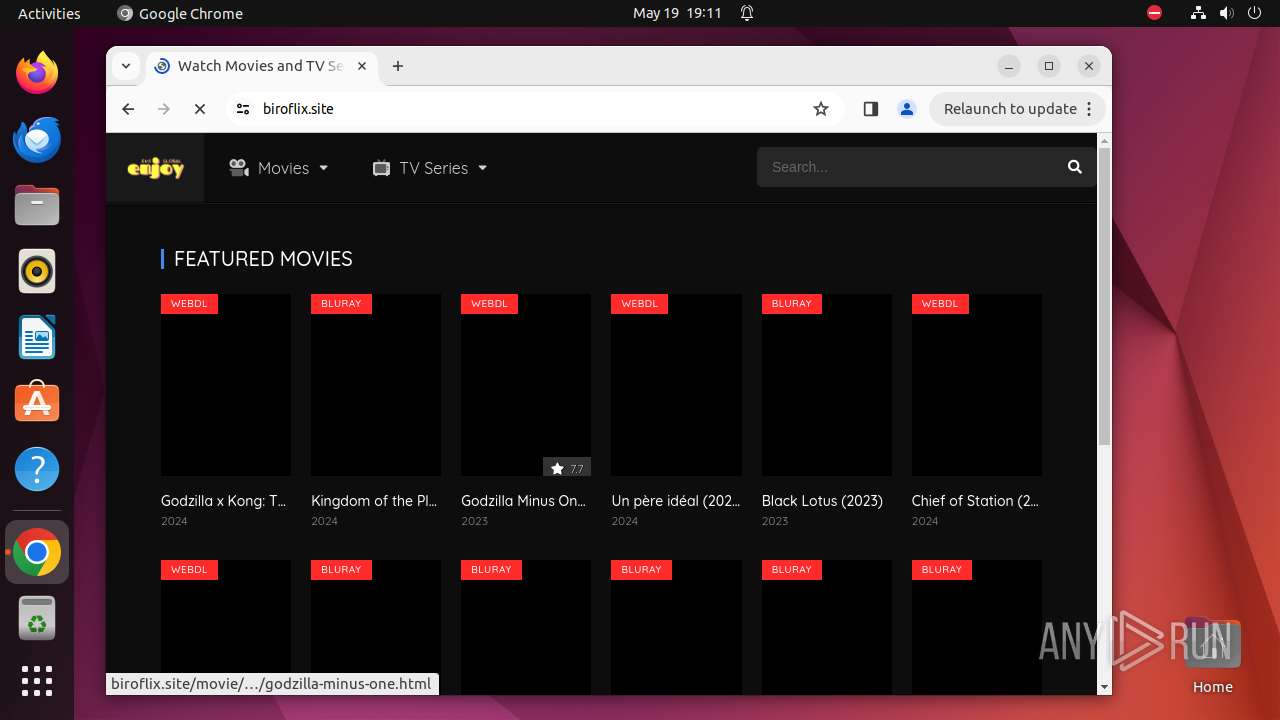1280x720 pixels.
Task: Open the volume speaker icon
Action: (1227, 13)
